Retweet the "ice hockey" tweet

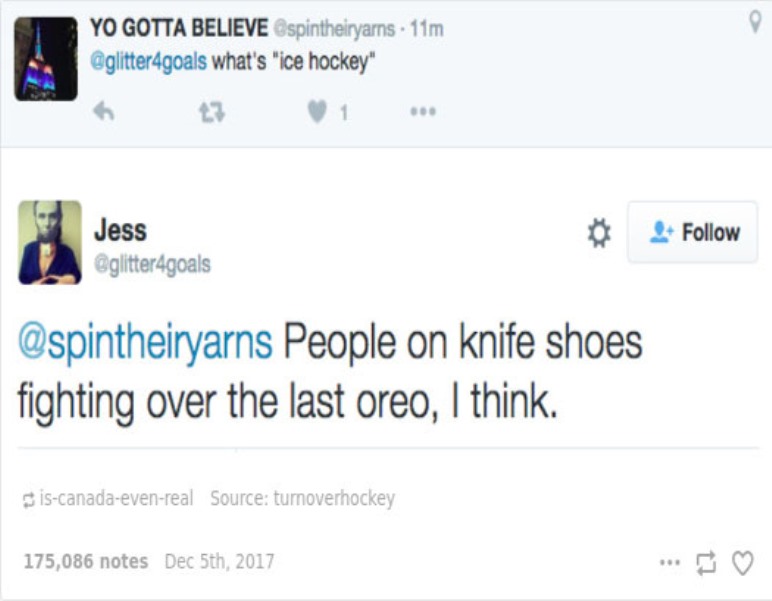tap(209, 113)
